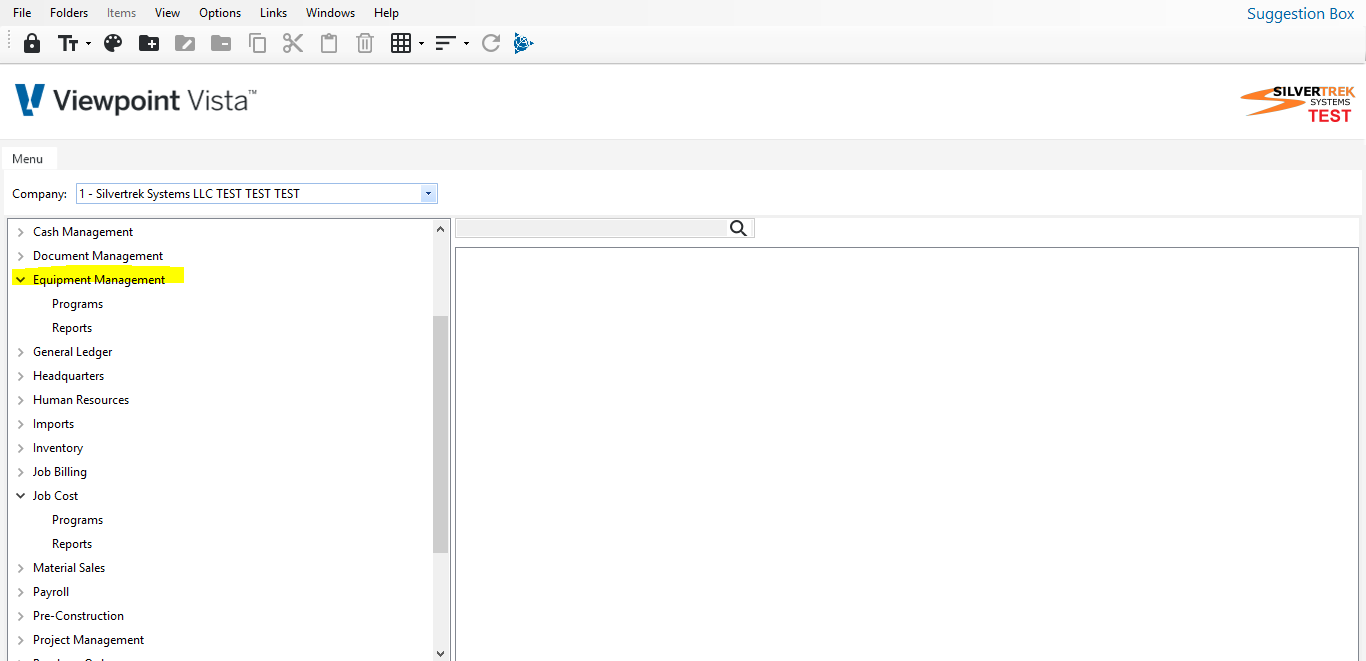This screenshot has height=661, width=1366.
Task: Open the Items menu
Action: tap(122, 13)
